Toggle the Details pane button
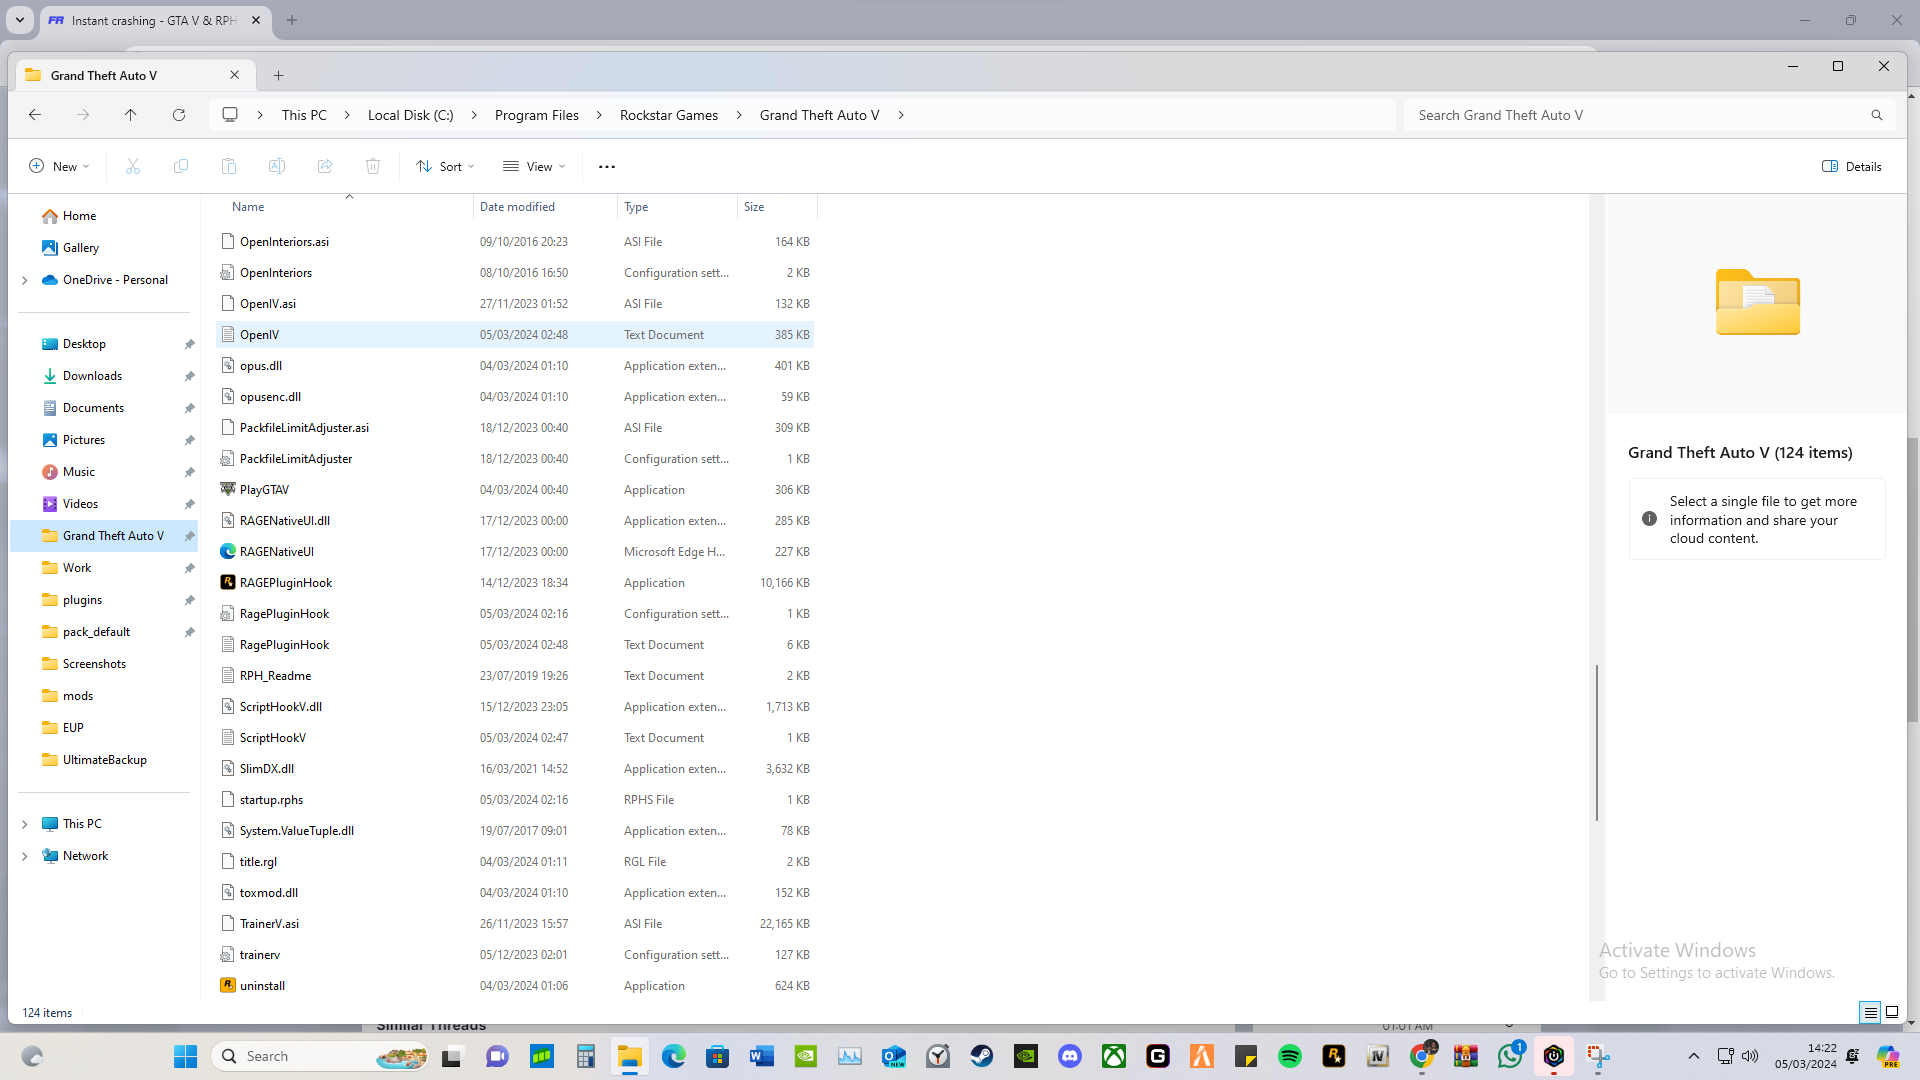Image resolution: width=1920 pixels, height=1080 pixels. [1852, 167]
